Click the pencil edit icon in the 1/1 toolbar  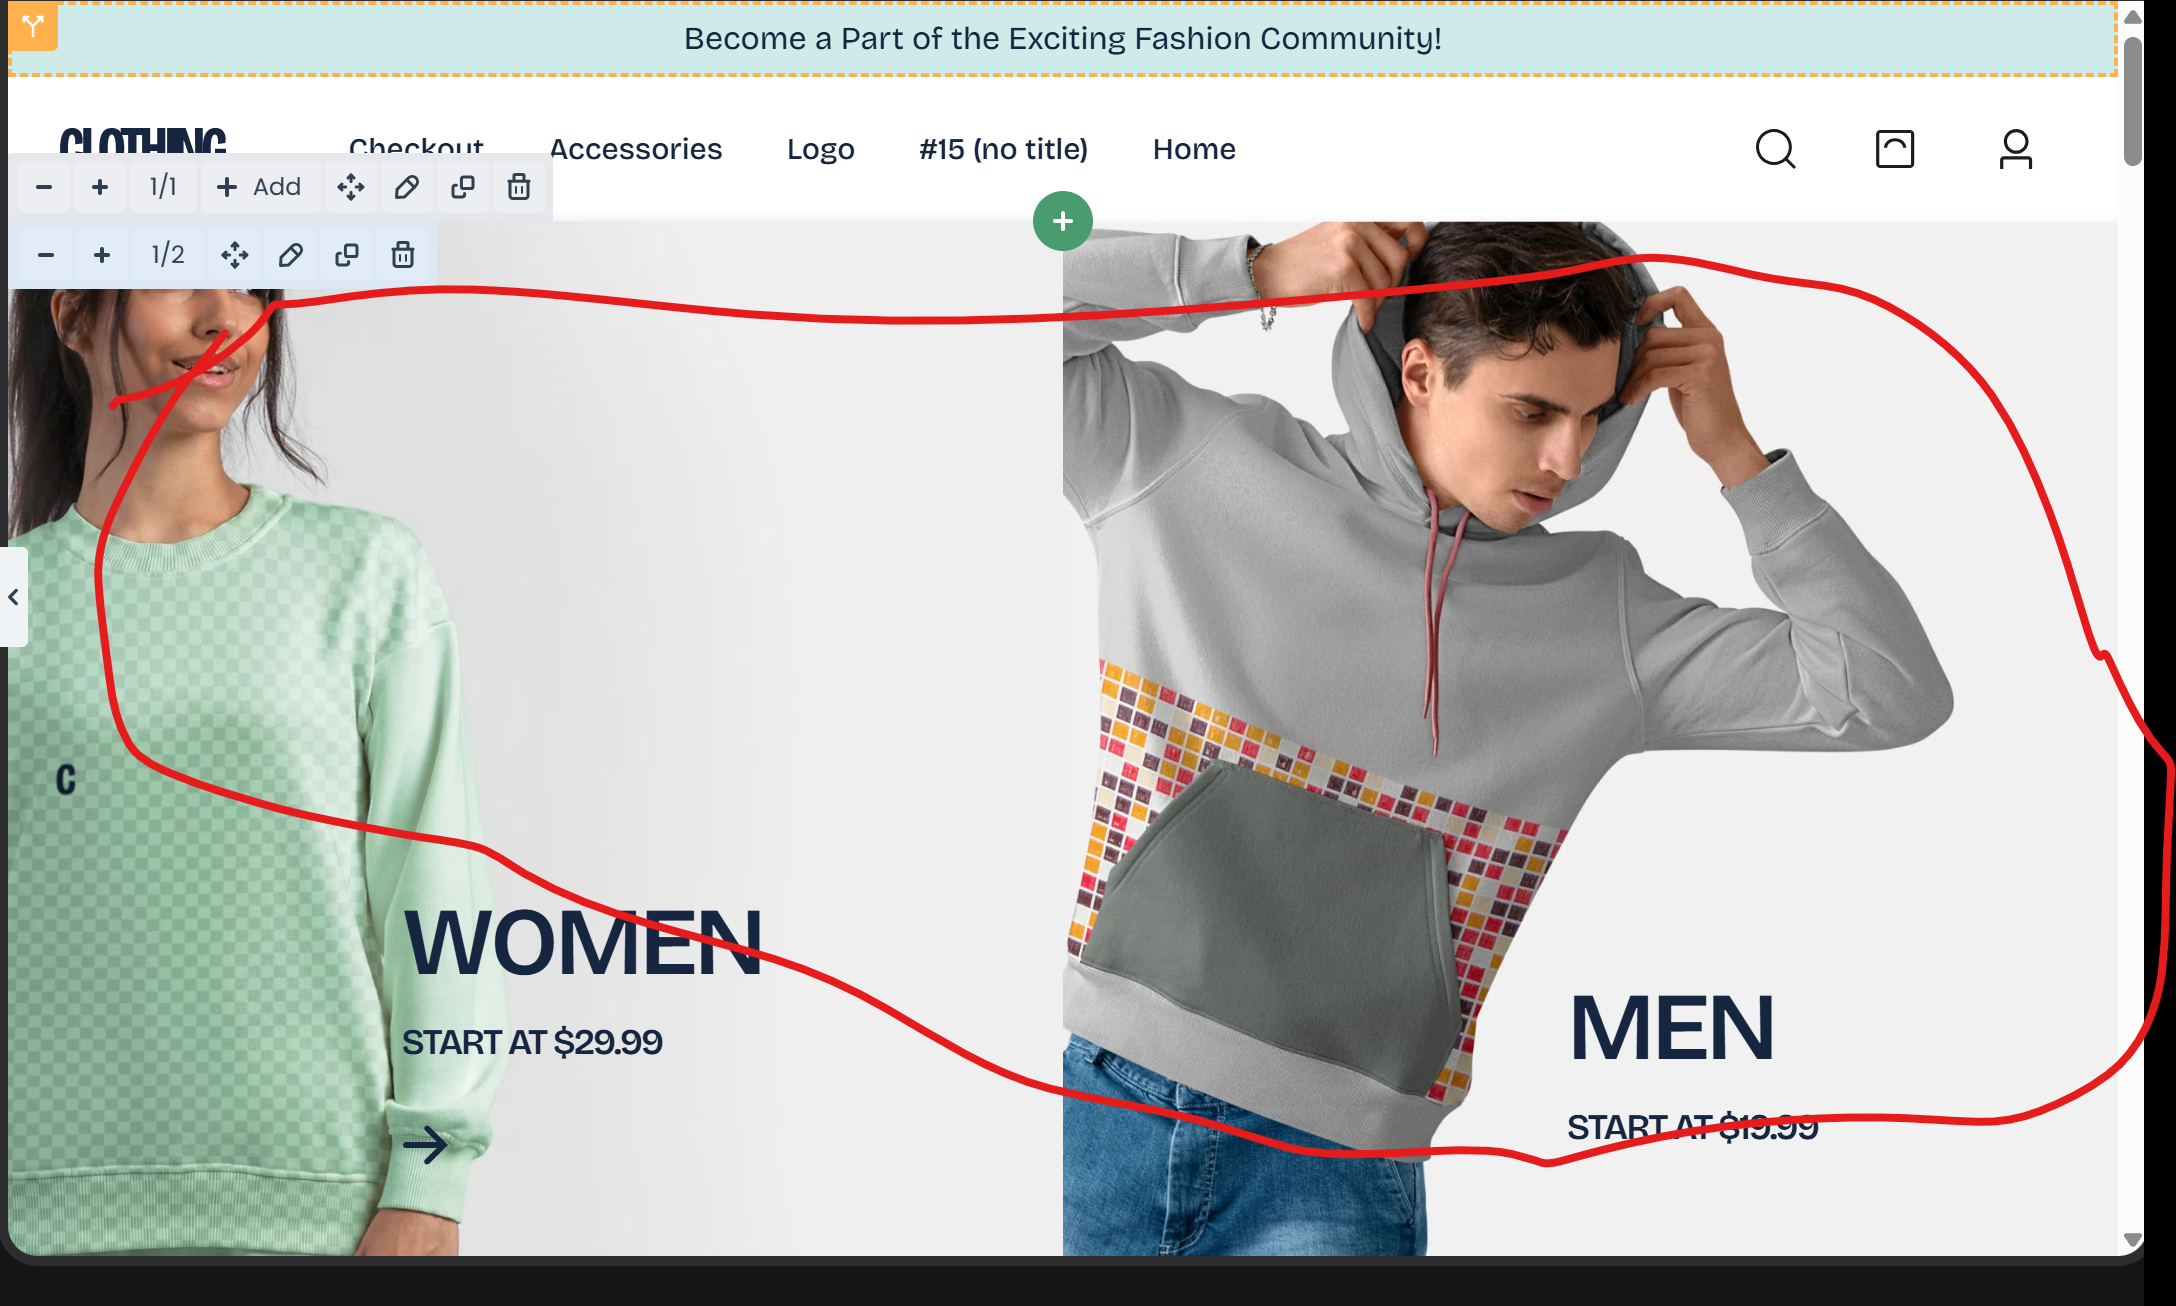coord(406,187)
